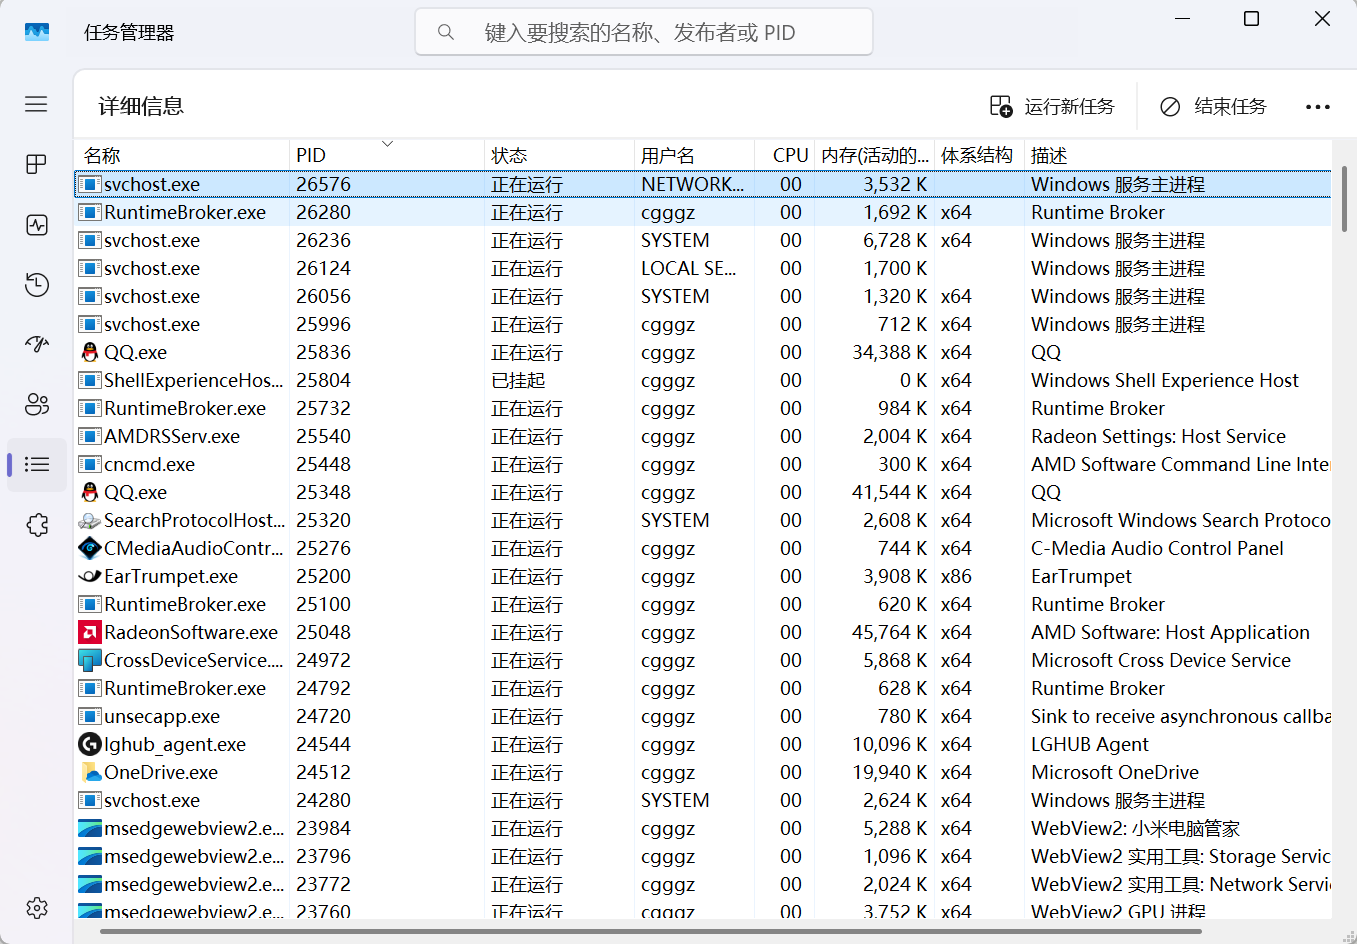This screenshot has width=1357, height=944.
Task: Select RuntimeBroker.exe with PID 24792
Action: point(703,688)
